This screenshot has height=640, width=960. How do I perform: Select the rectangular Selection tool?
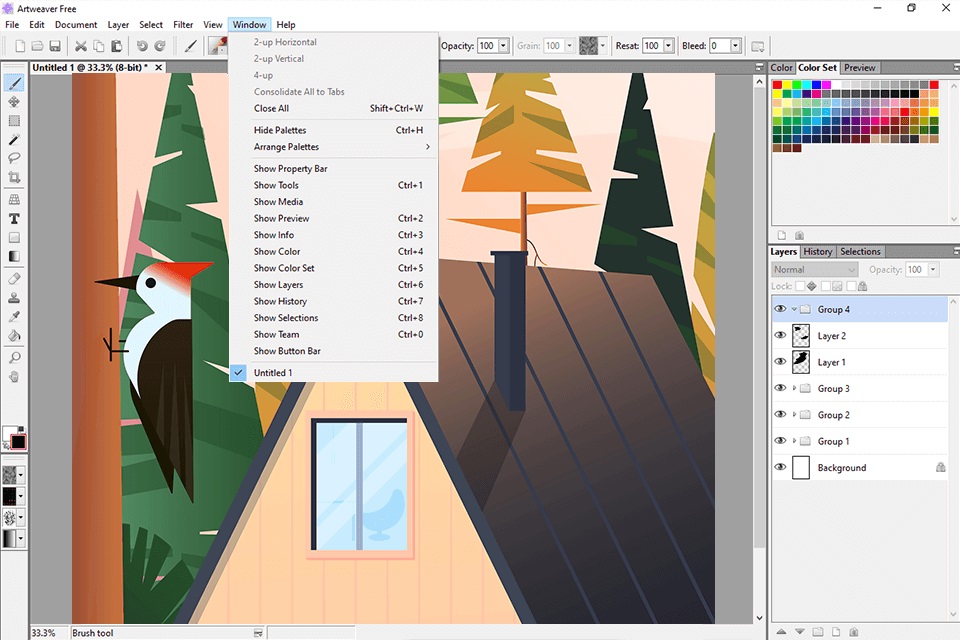(14, 121)
